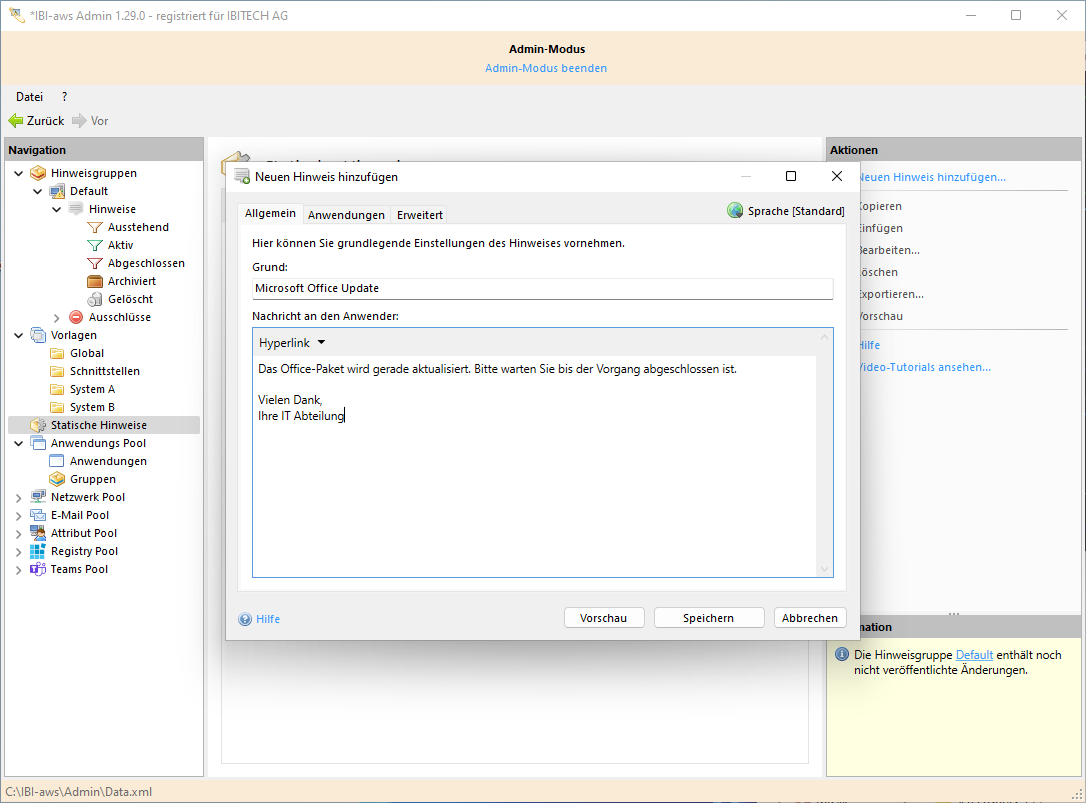Select the Archiviert box icon
1086x803 pixels.
(x=95, y=281)
